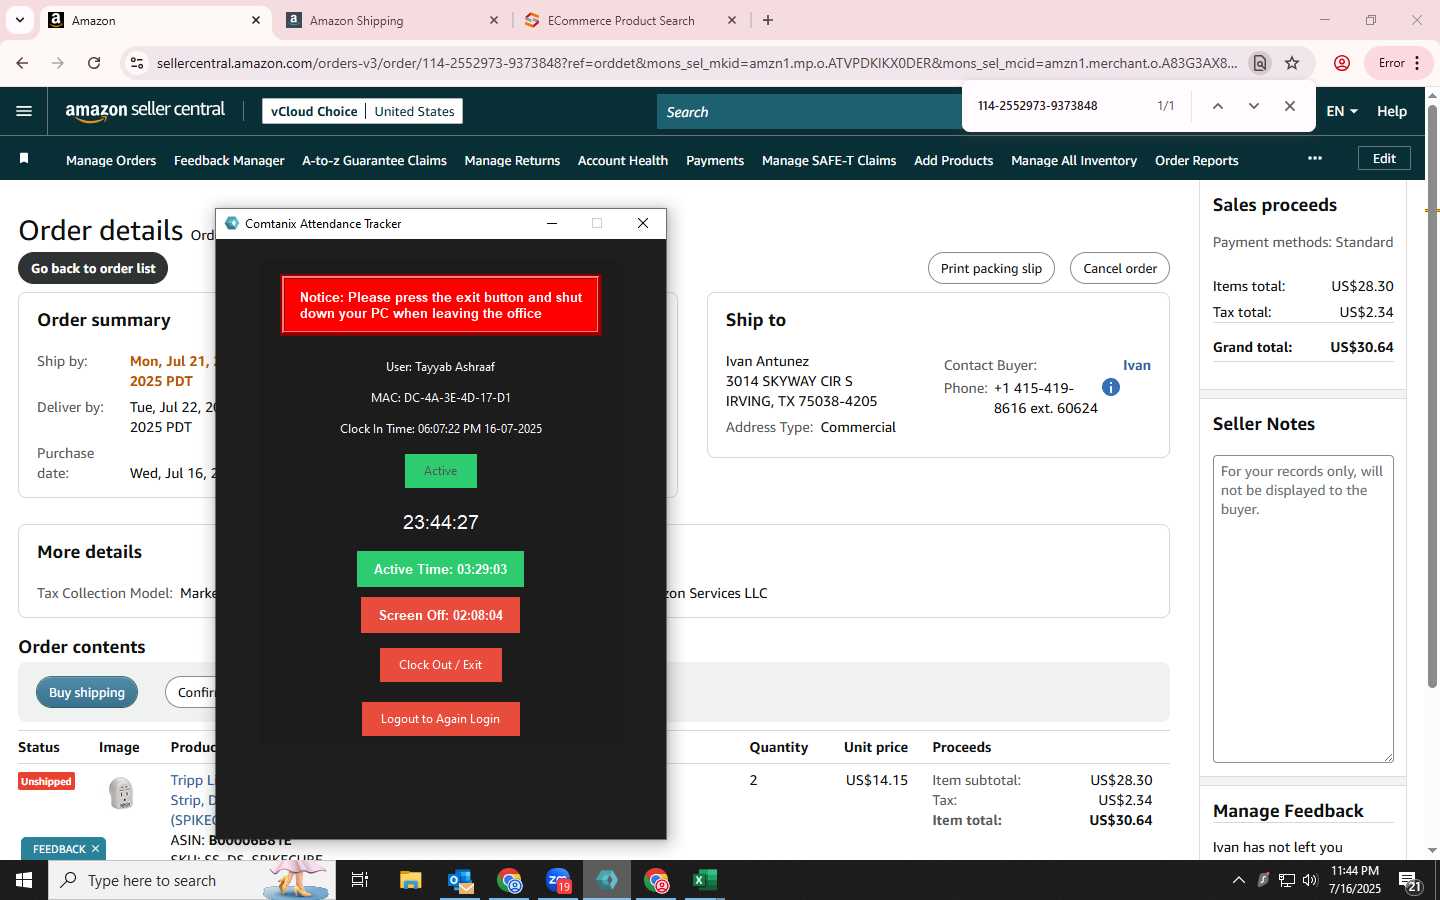Bookmark this page with the star icon

pyautogui.click(x=1292, y=63)
